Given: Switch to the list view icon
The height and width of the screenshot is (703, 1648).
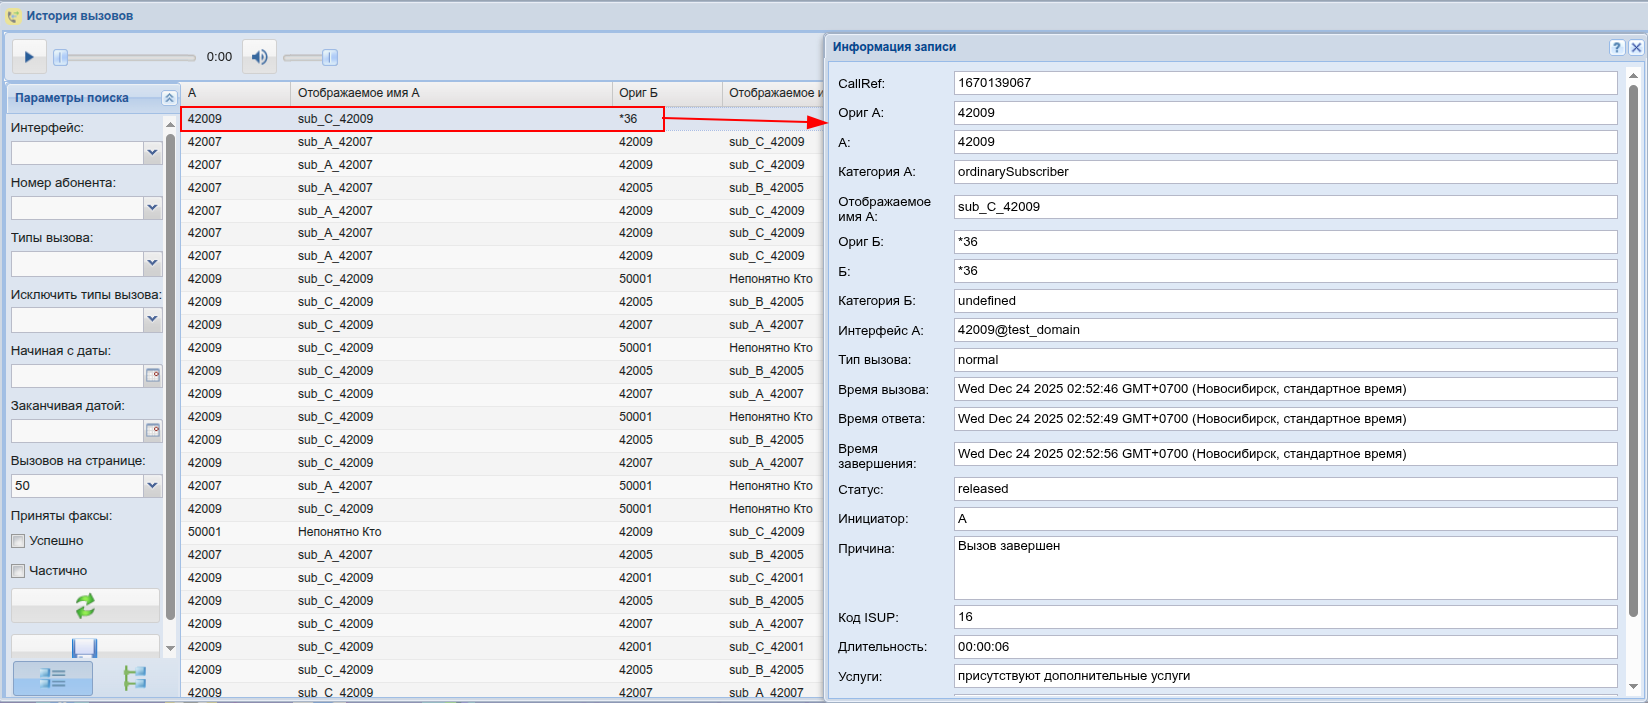Looking at the screenshot, I should (53, 678).
